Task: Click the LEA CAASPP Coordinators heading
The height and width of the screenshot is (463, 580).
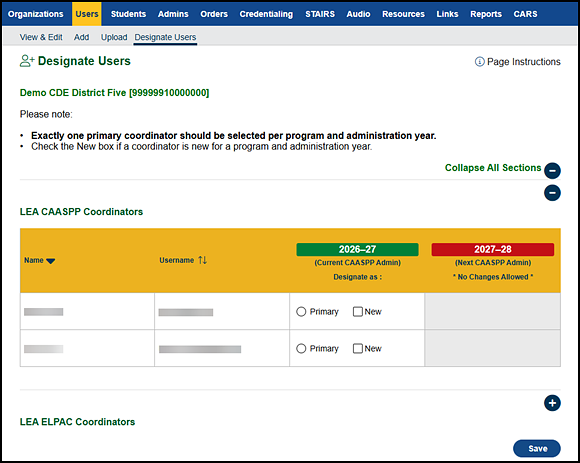Action: pyautogui.click(x=81, y=212)
